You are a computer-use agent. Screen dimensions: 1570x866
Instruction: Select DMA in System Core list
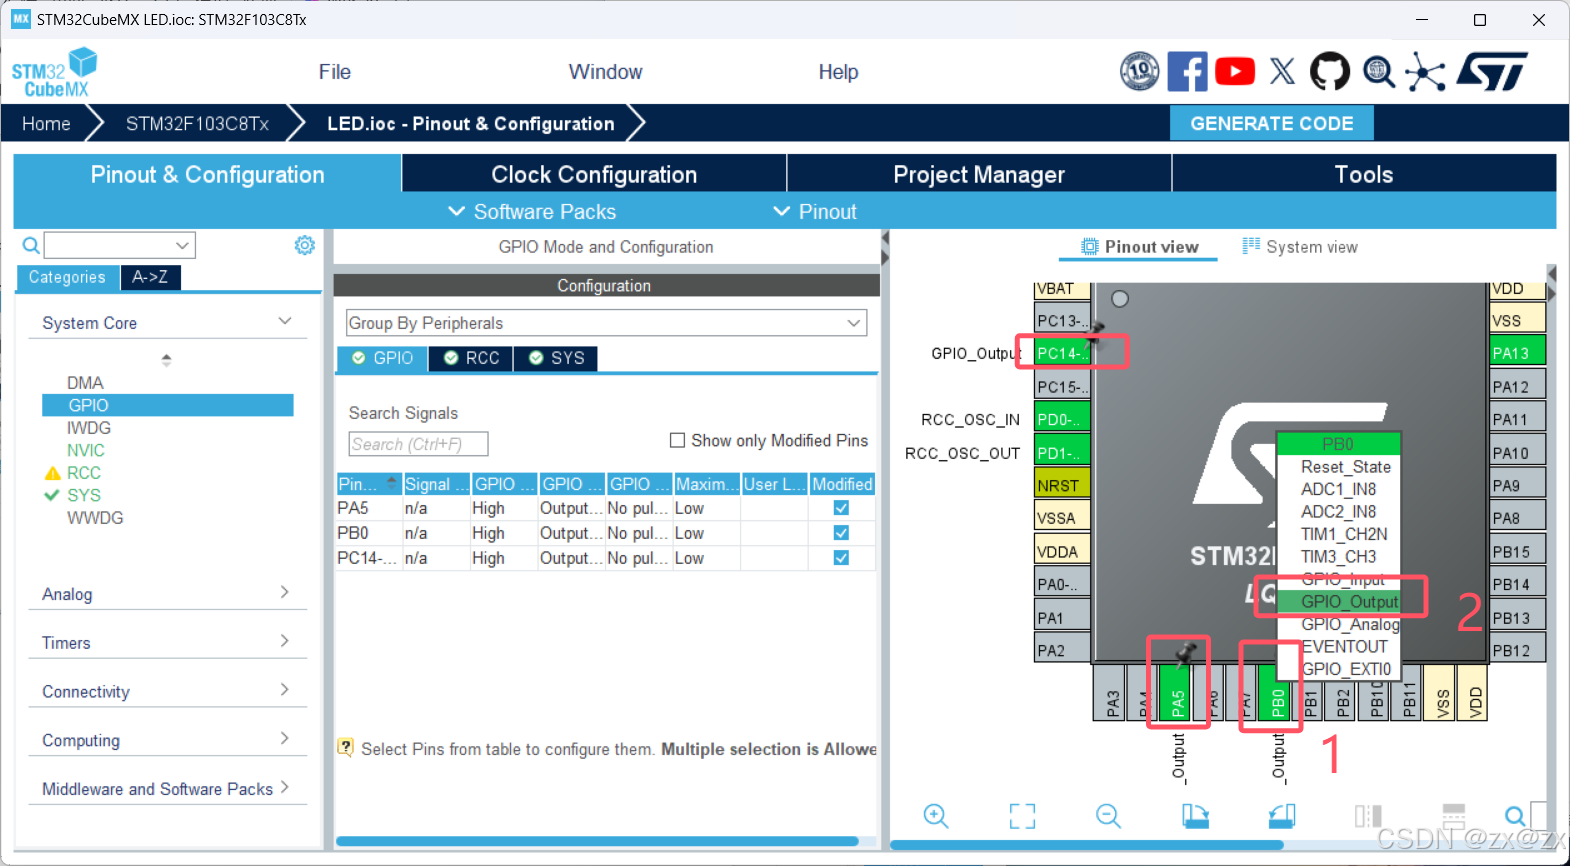(85, 383)
